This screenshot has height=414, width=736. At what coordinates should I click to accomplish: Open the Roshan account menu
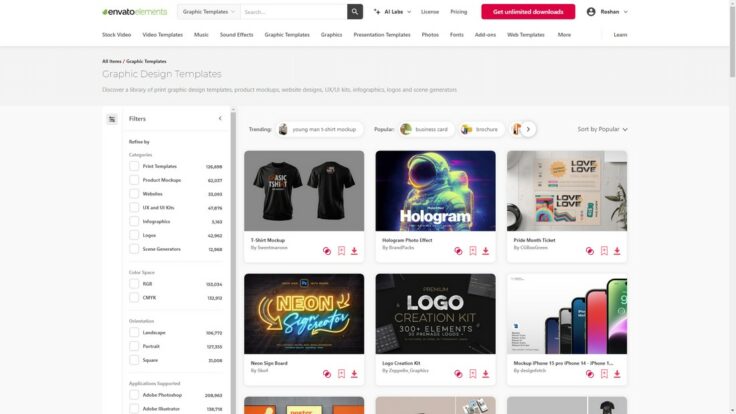607,12
